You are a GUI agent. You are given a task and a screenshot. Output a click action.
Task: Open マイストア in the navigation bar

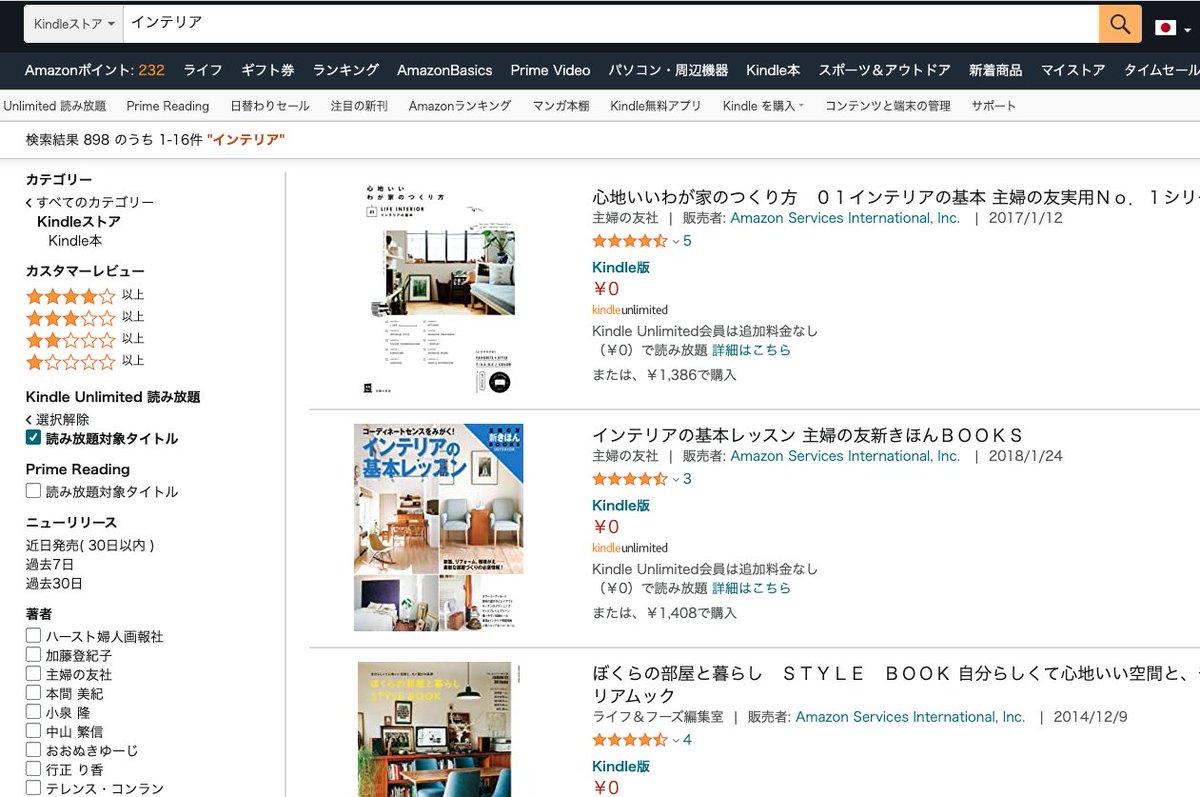pyautogui.click(x=1073, y=70)
